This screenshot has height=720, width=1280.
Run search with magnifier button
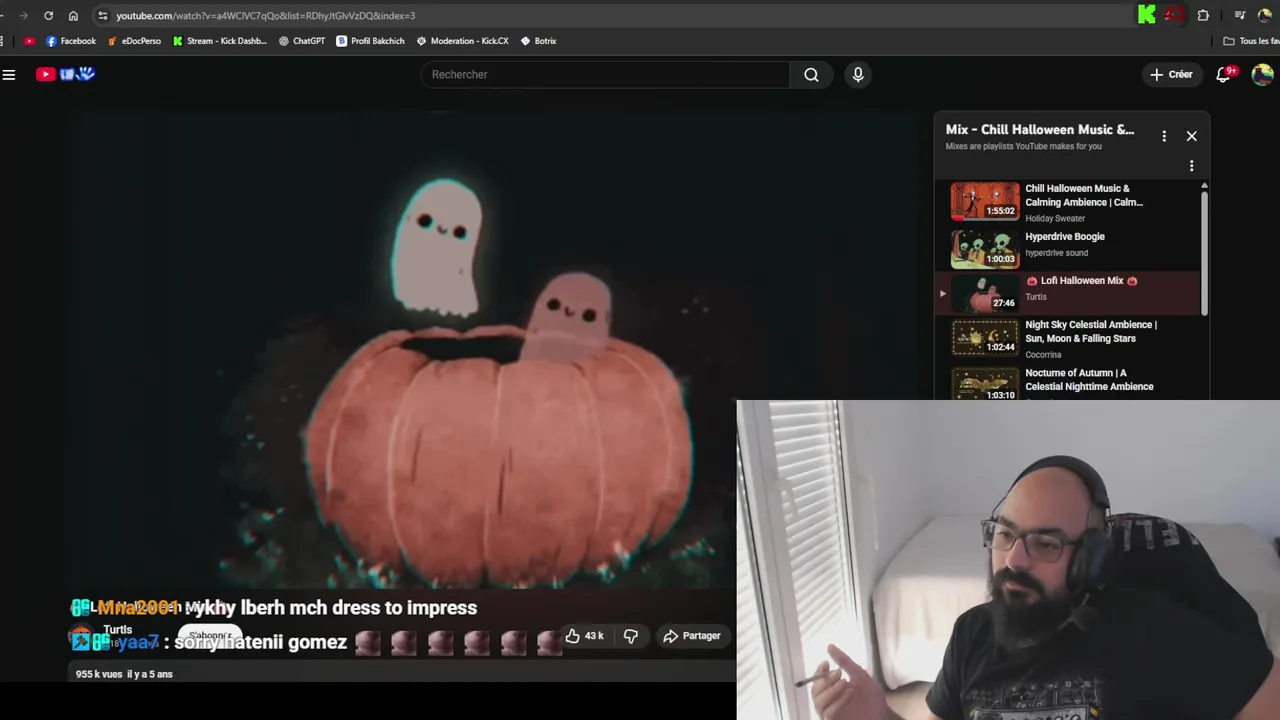click(811, 74)
